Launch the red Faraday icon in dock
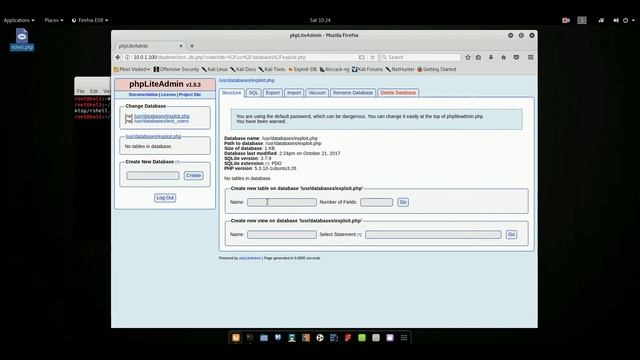Viewport: 640px width, 360px height. click(x=348, y=338)
